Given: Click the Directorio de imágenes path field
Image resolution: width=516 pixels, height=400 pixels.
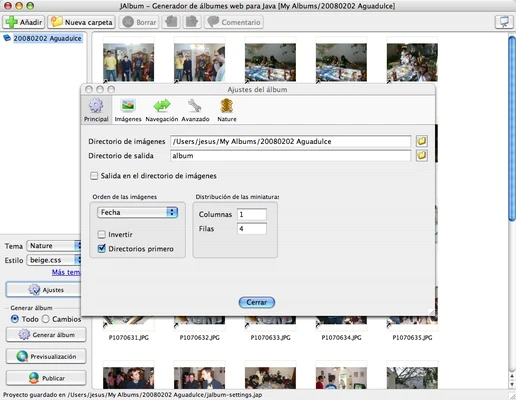Looking at the screenshot, I should 290,141.
